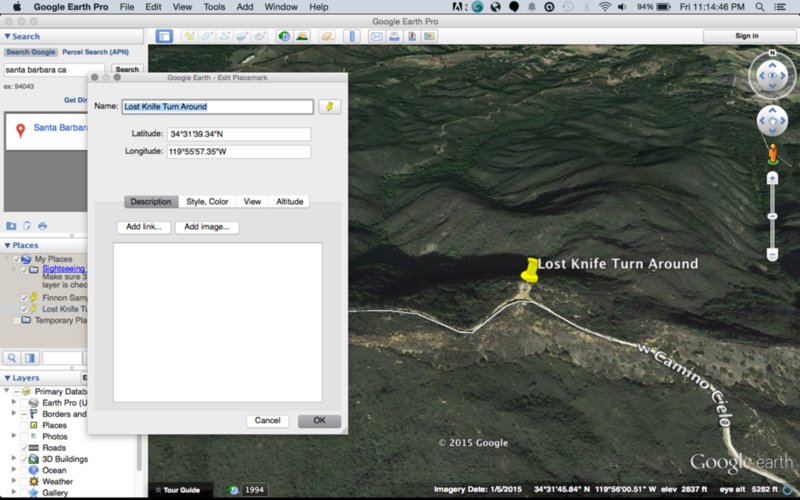This screenshot has height=500, width=800.
Task: Expand the Photos layer node
Action: point(14,436)
